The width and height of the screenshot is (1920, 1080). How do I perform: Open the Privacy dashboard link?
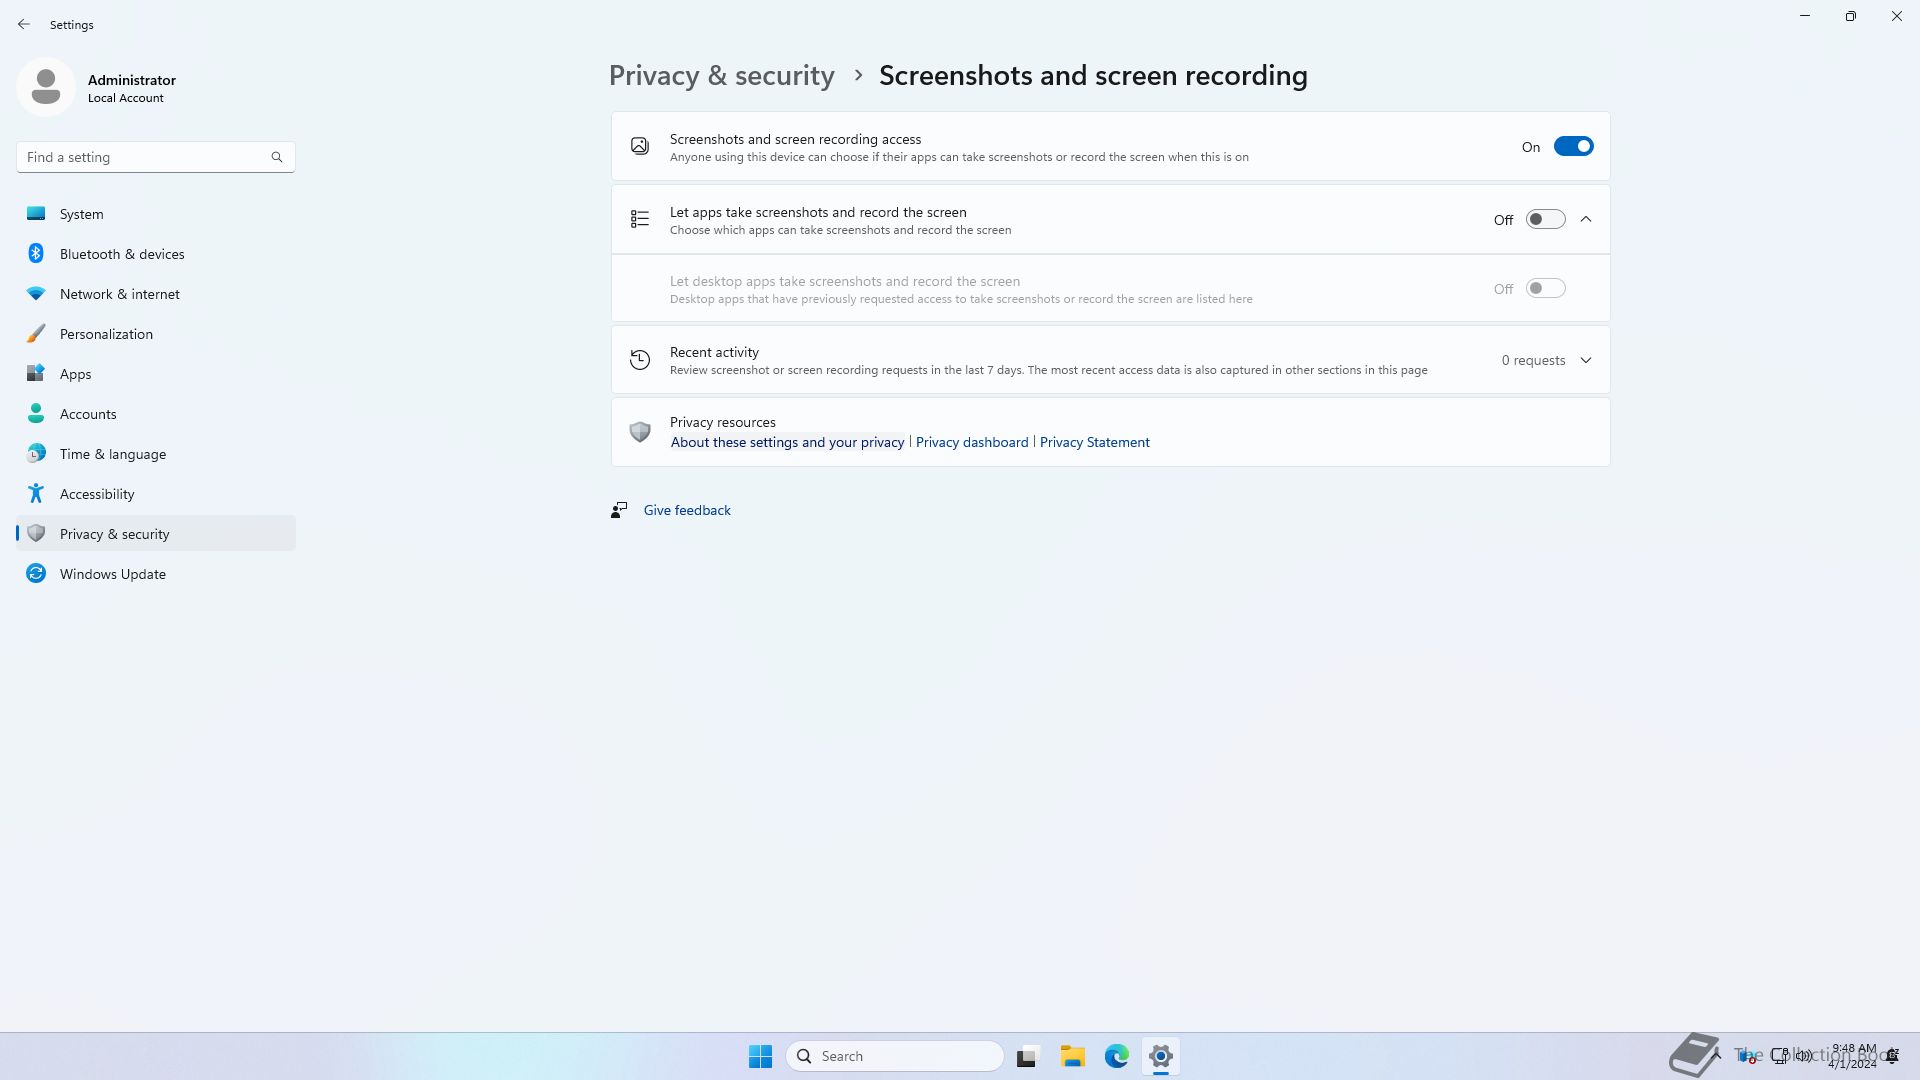[x=971, y=442]
